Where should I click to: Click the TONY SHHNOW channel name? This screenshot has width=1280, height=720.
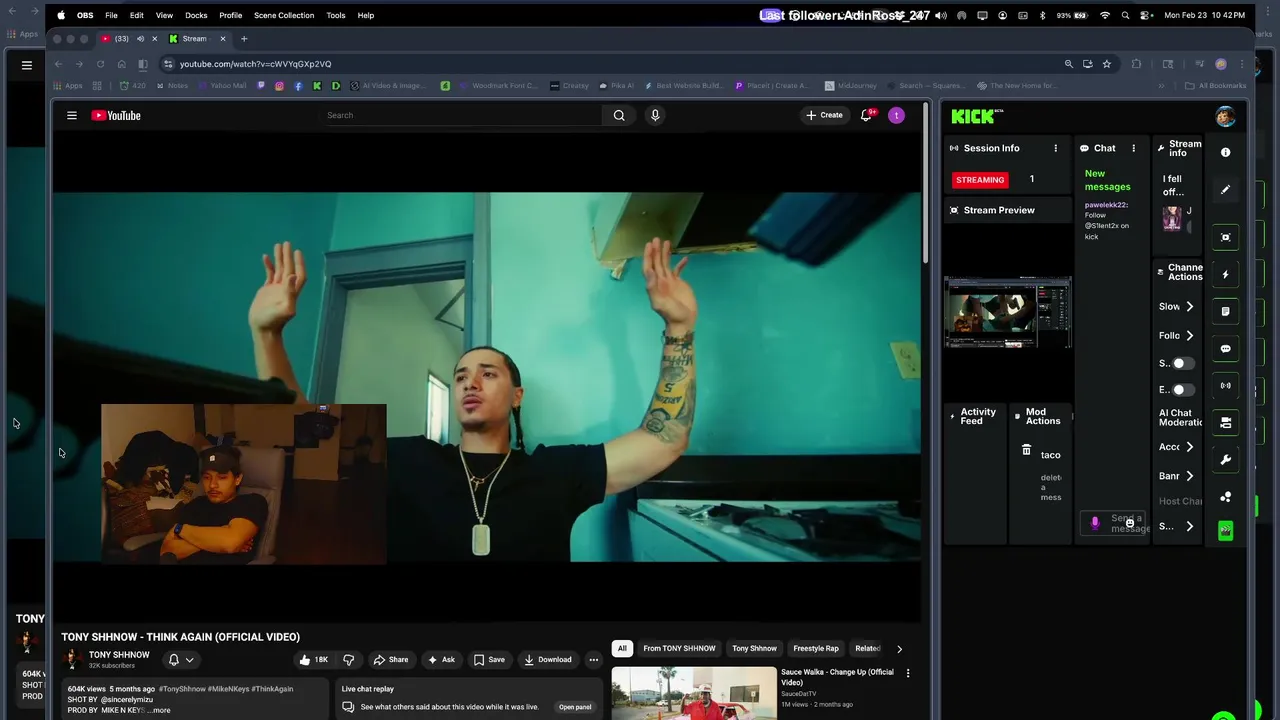coord(119,655)
